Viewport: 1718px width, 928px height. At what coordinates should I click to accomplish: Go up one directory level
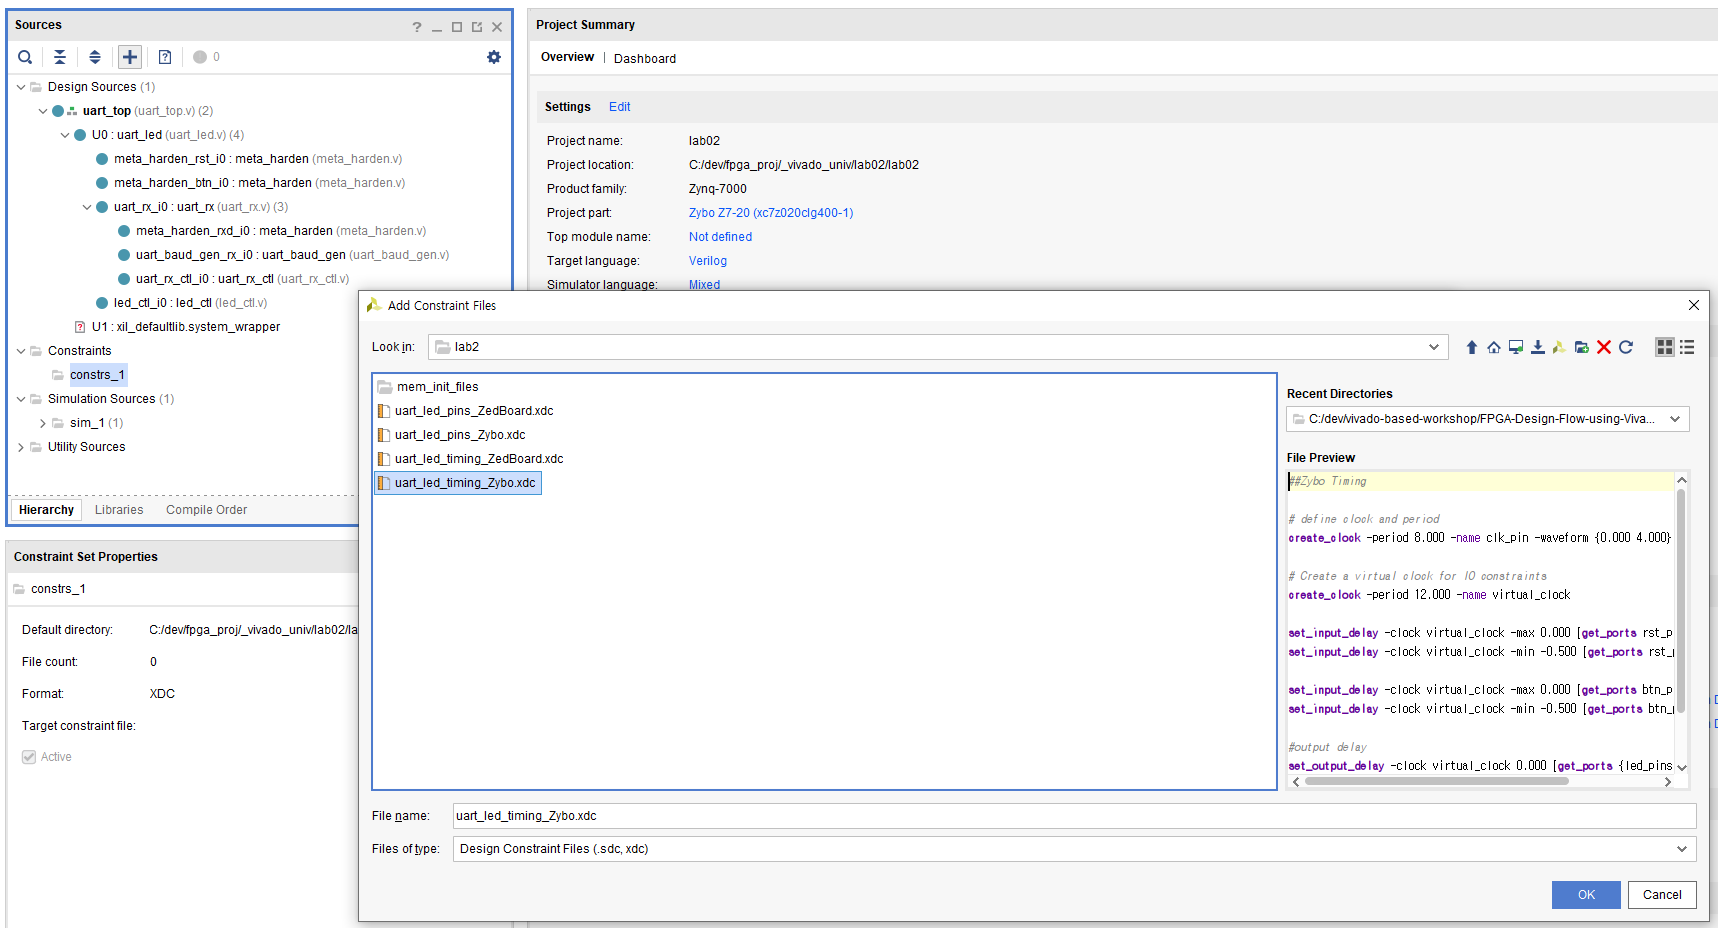[x=1472, y=347]
